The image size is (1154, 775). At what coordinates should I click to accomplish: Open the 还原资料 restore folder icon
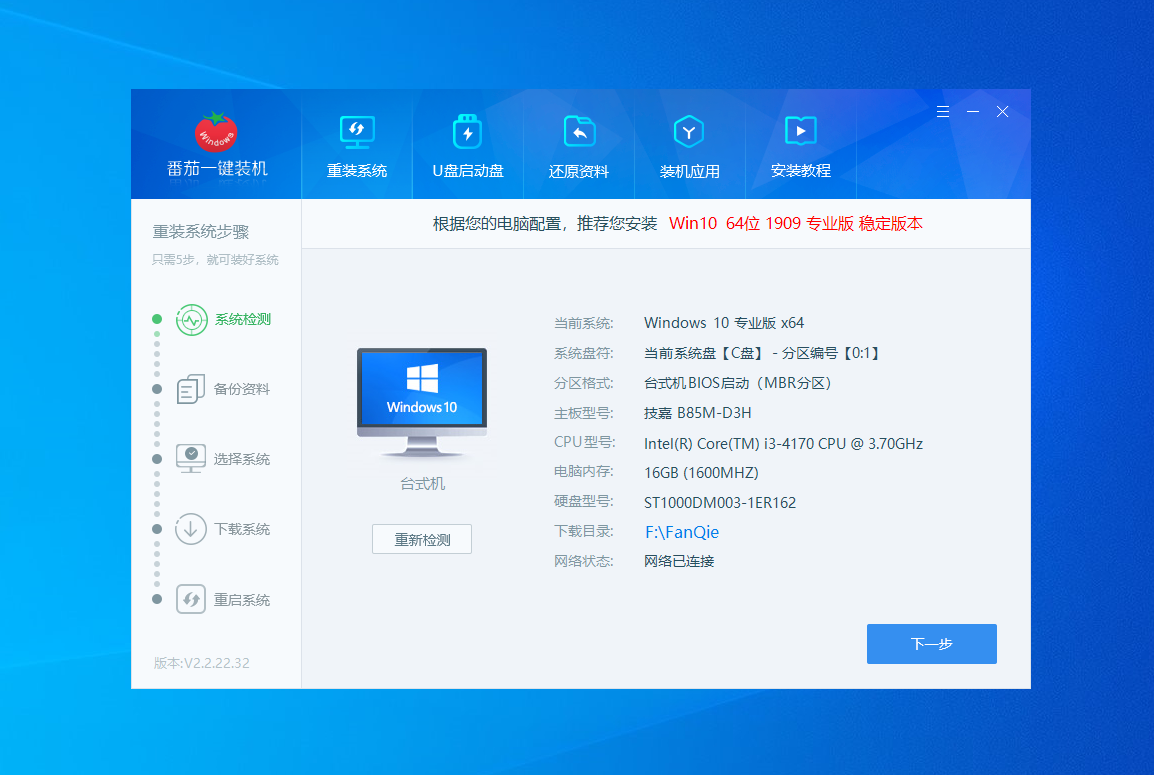(579, 132)
